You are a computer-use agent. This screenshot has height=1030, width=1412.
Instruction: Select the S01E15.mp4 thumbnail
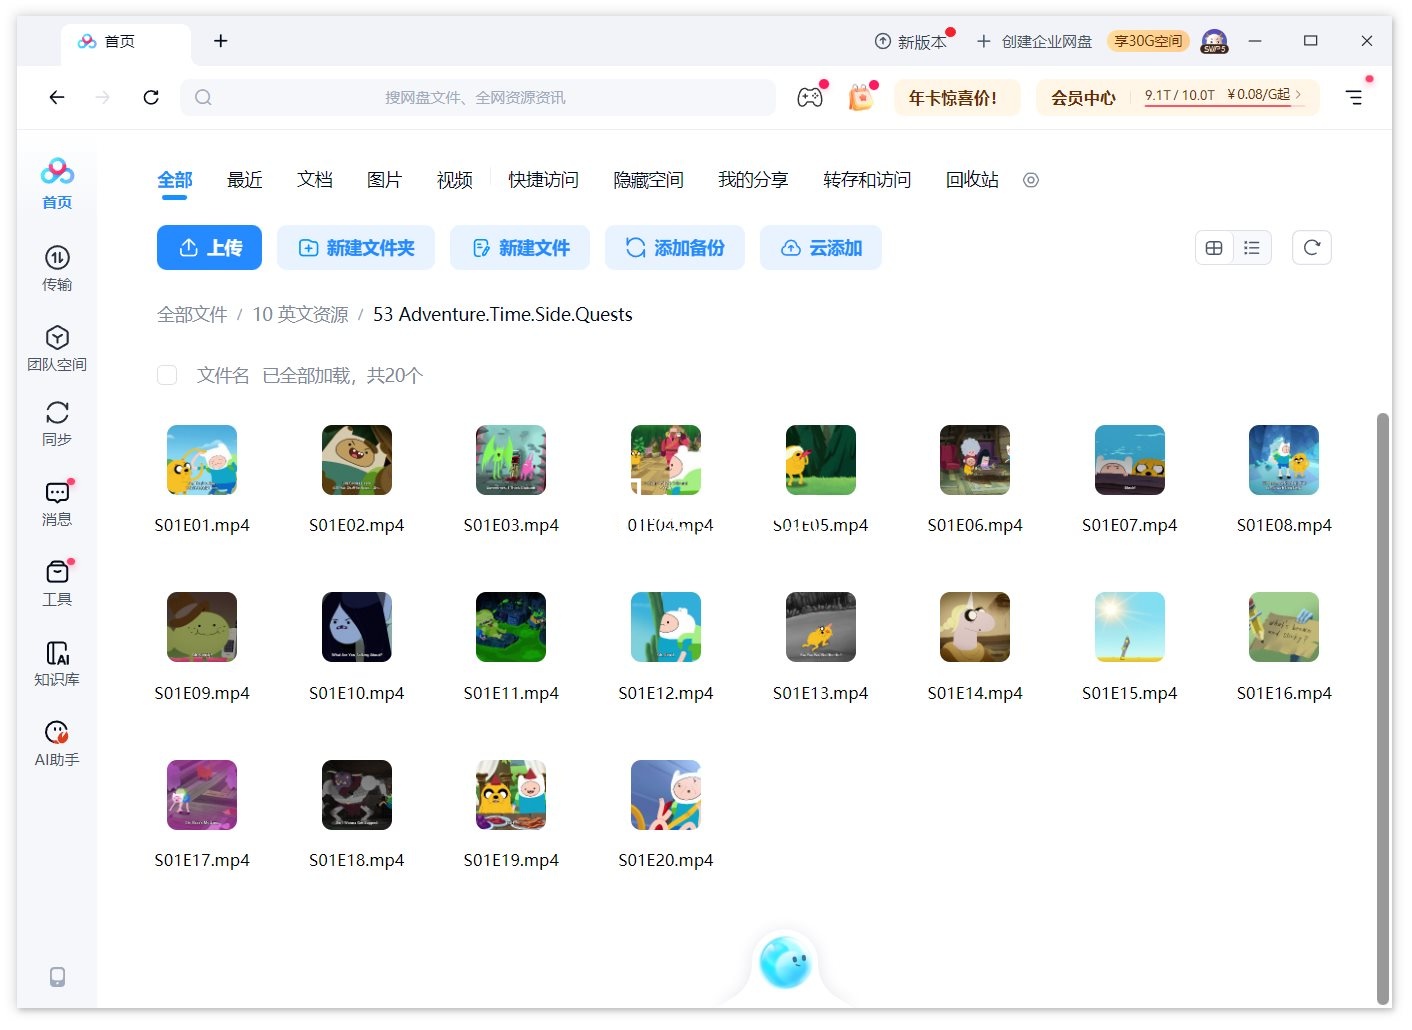tap(1130, 627)
